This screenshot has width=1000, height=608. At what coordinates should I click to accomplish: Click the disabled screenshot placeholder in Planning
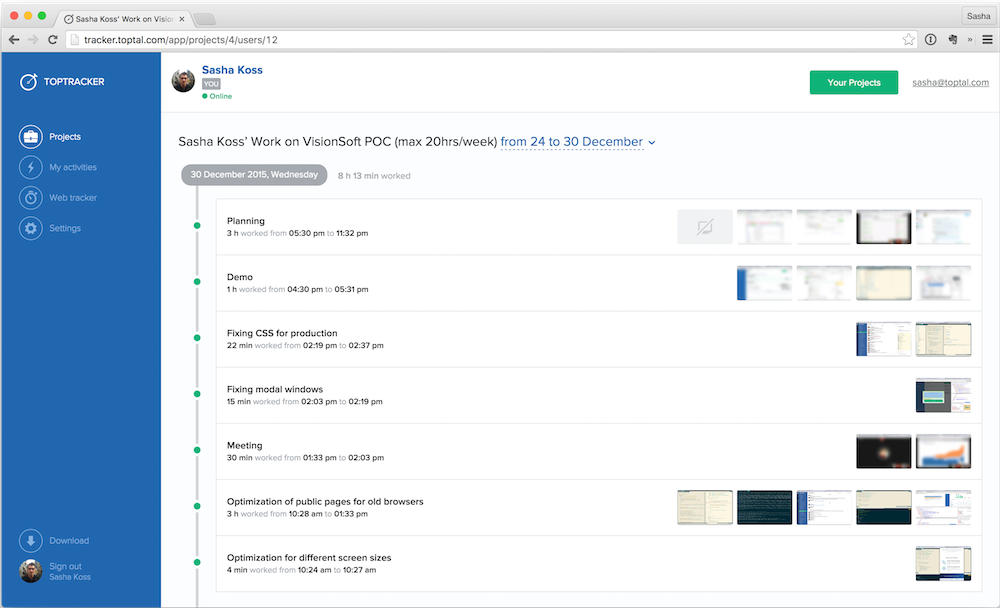click(705, 227)
